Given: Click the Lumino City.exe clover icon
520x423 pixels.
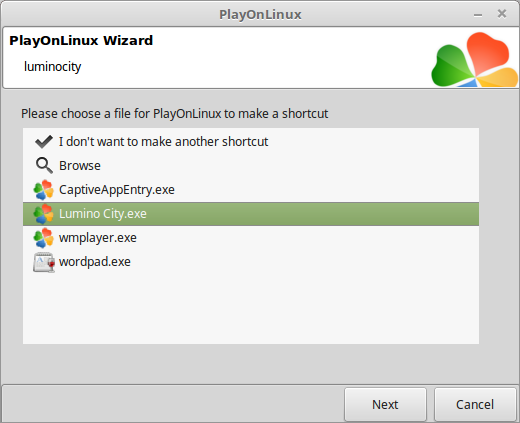Looking at the screenshot, I should click(43, 214).
